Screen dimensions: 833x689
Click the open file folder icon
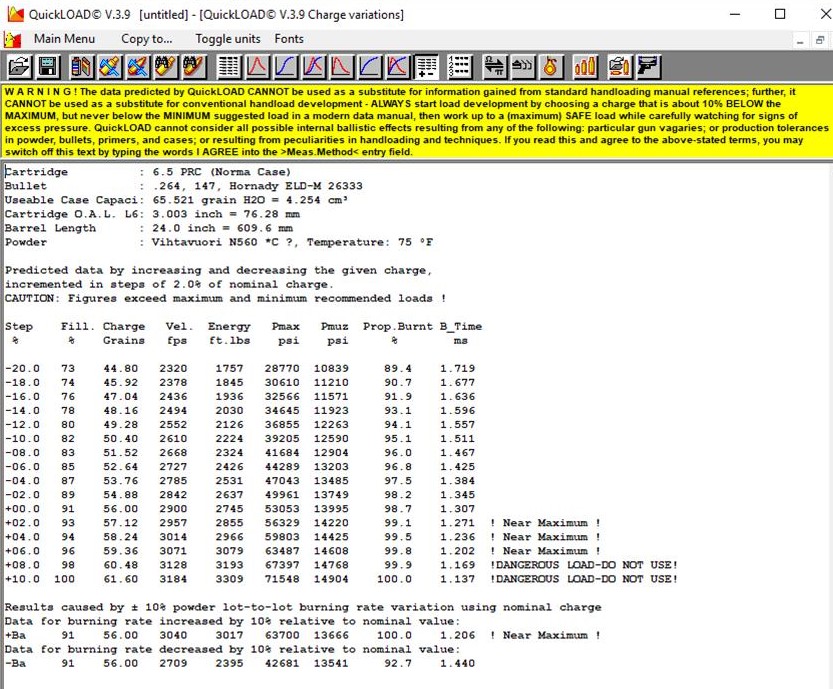[19, 67]
